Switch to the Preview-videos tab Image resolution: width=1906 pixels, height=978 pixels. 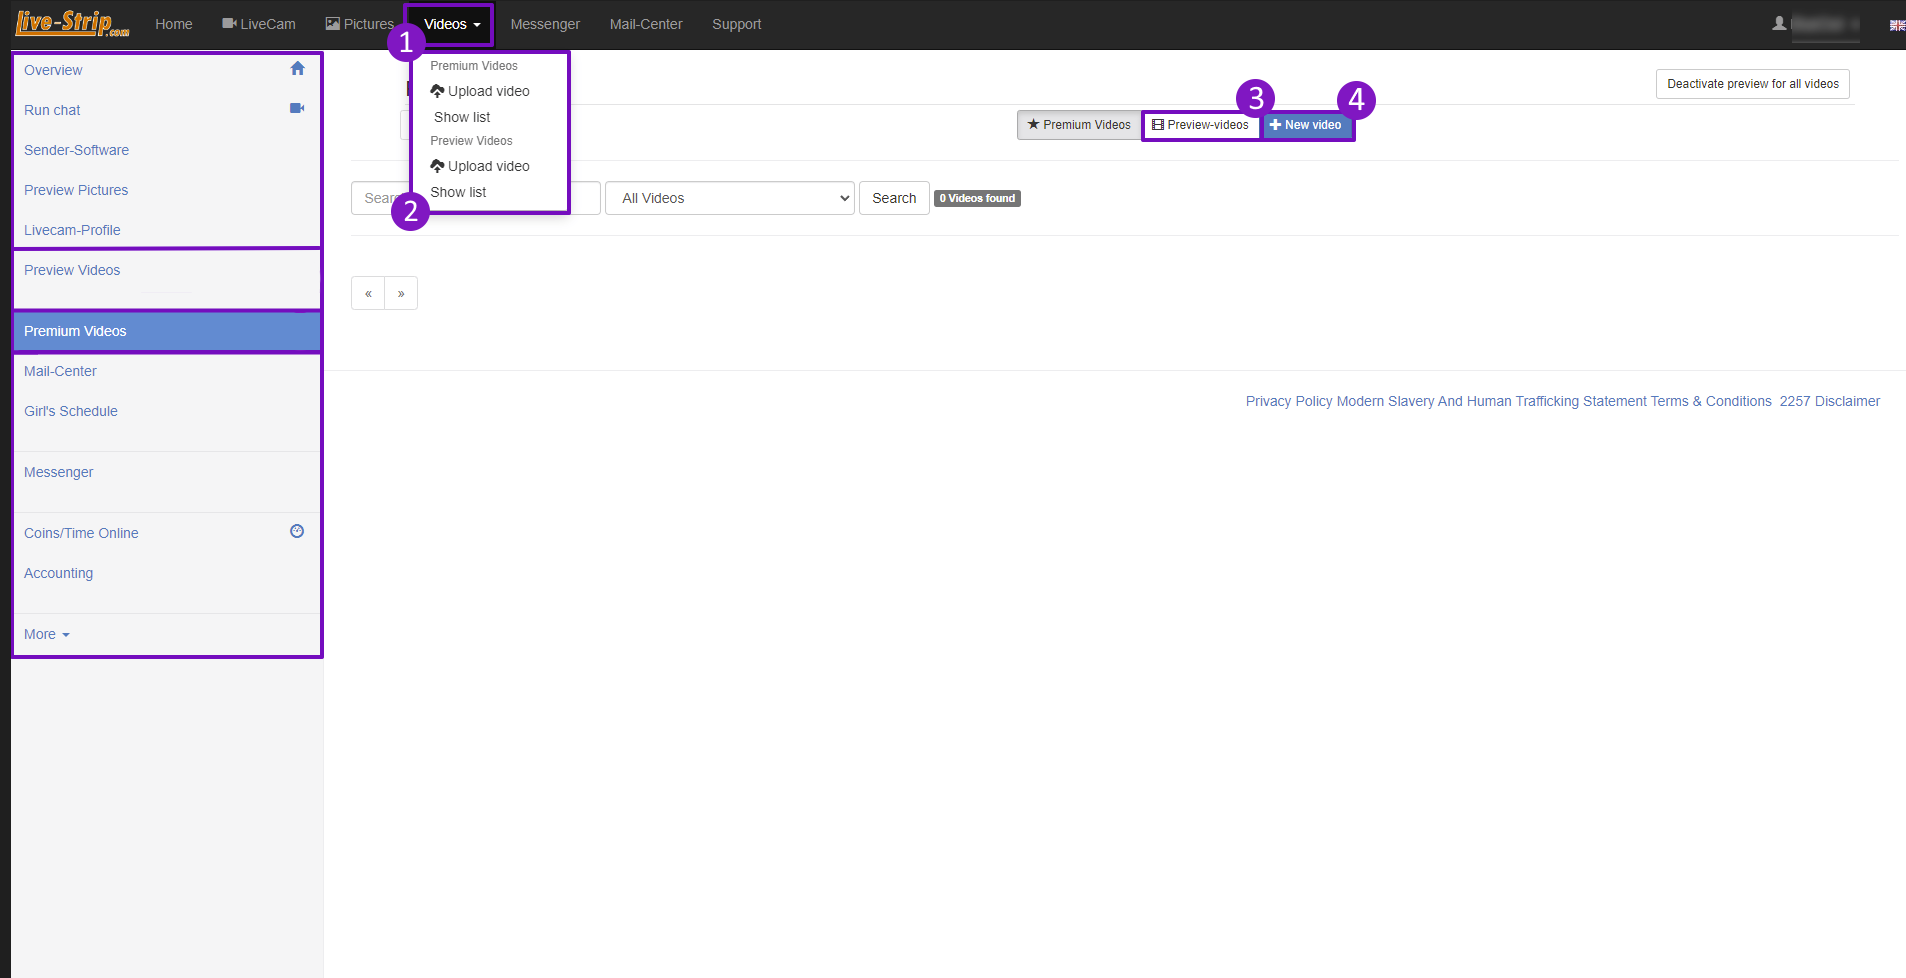click(1200, 125)
